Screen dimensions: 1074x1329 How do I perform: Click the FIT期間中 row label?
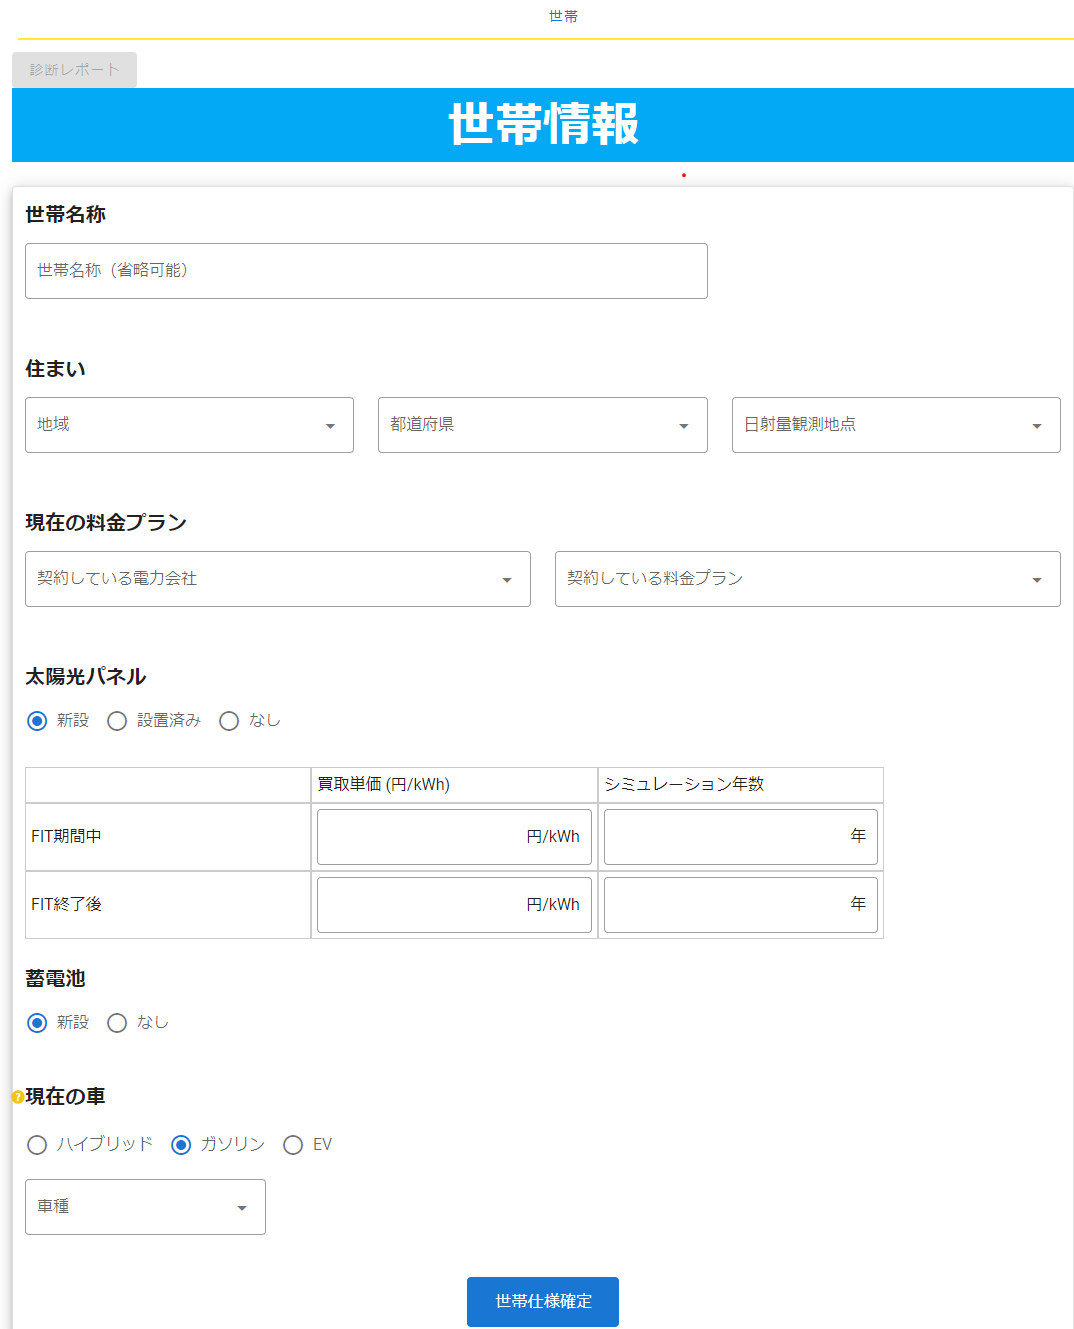(66, 836)
